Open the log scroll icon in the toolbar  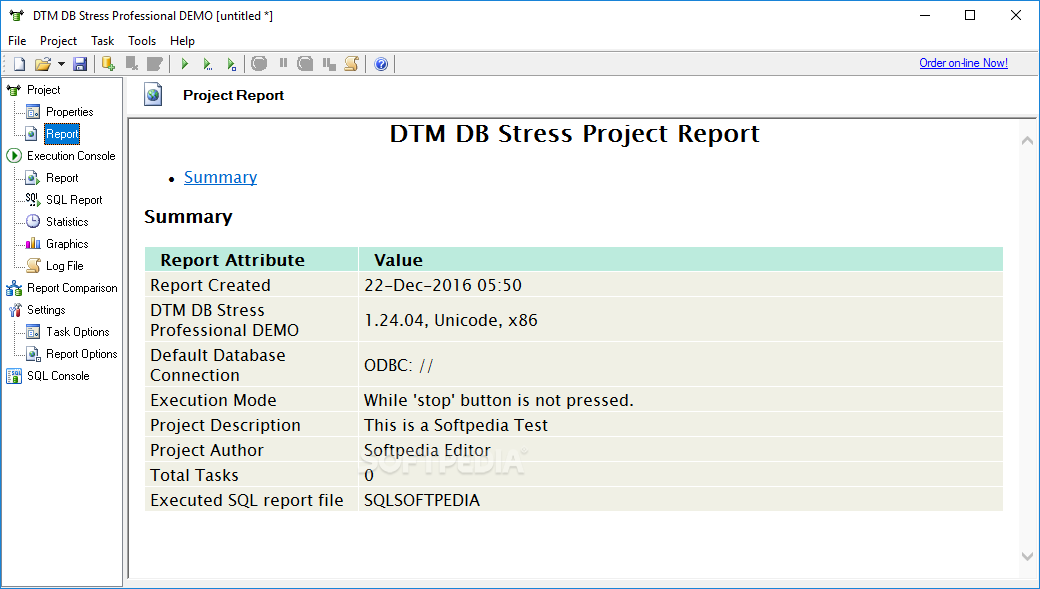pyautogui.click(x=352, y=64)
